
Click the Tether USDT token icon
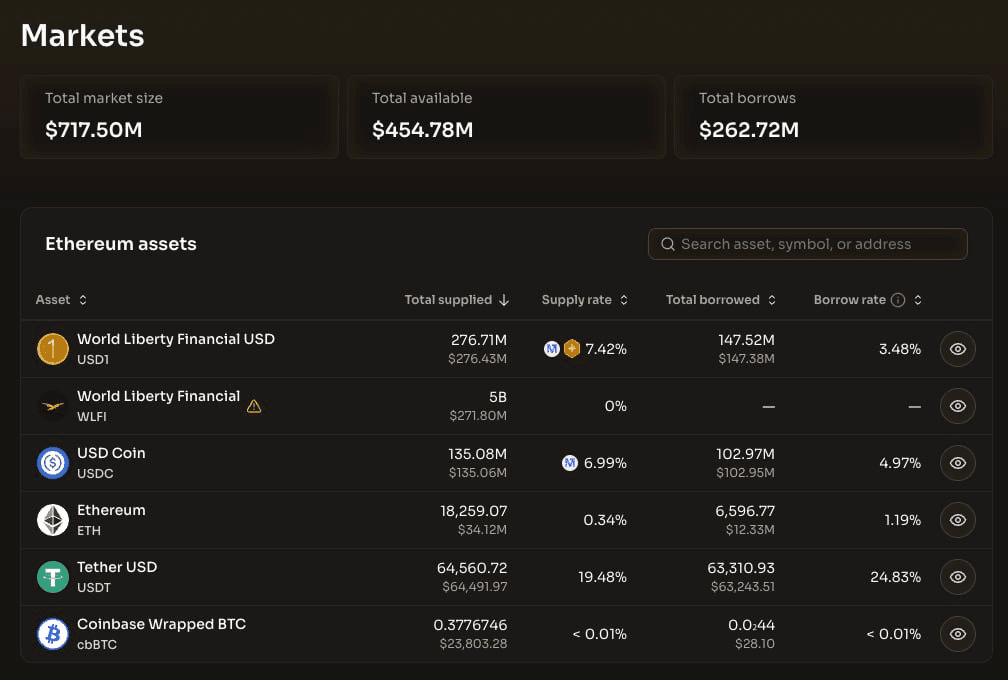53,577
